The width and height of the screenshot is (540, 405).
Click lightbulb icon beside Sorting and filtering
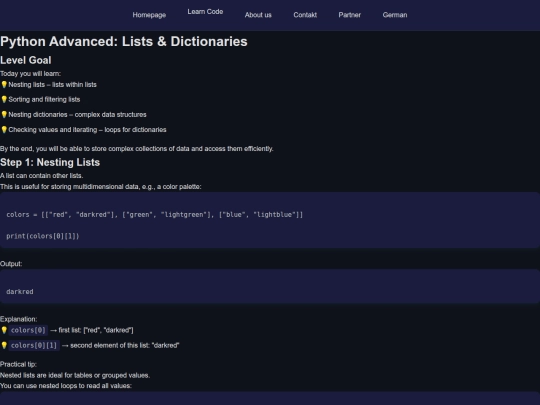4,100
